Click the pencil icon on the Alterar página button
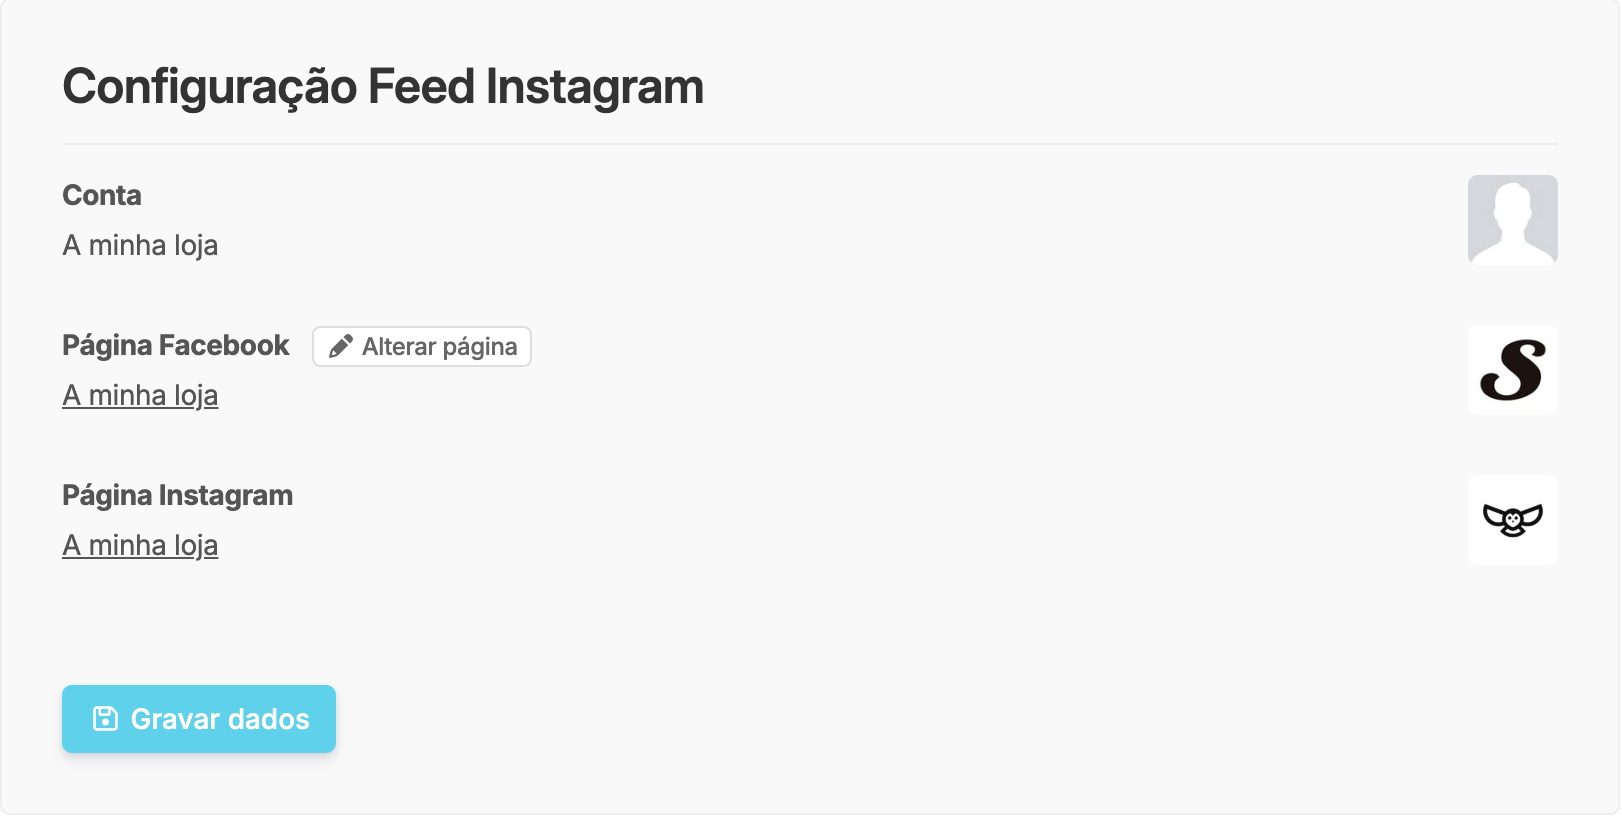Viewport: 1622px width, 818px height. click(x=340, y=346)
